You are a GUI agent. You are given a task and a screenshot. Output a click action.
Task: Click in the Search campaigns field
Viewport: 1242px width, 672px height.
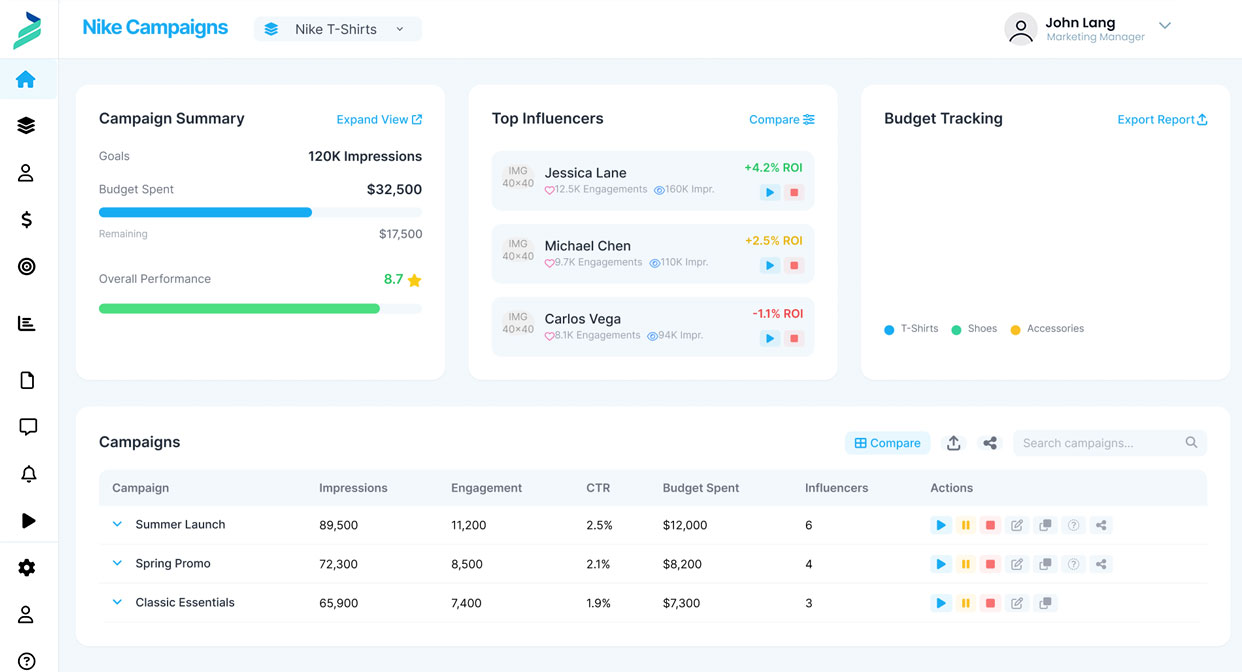1110,443
